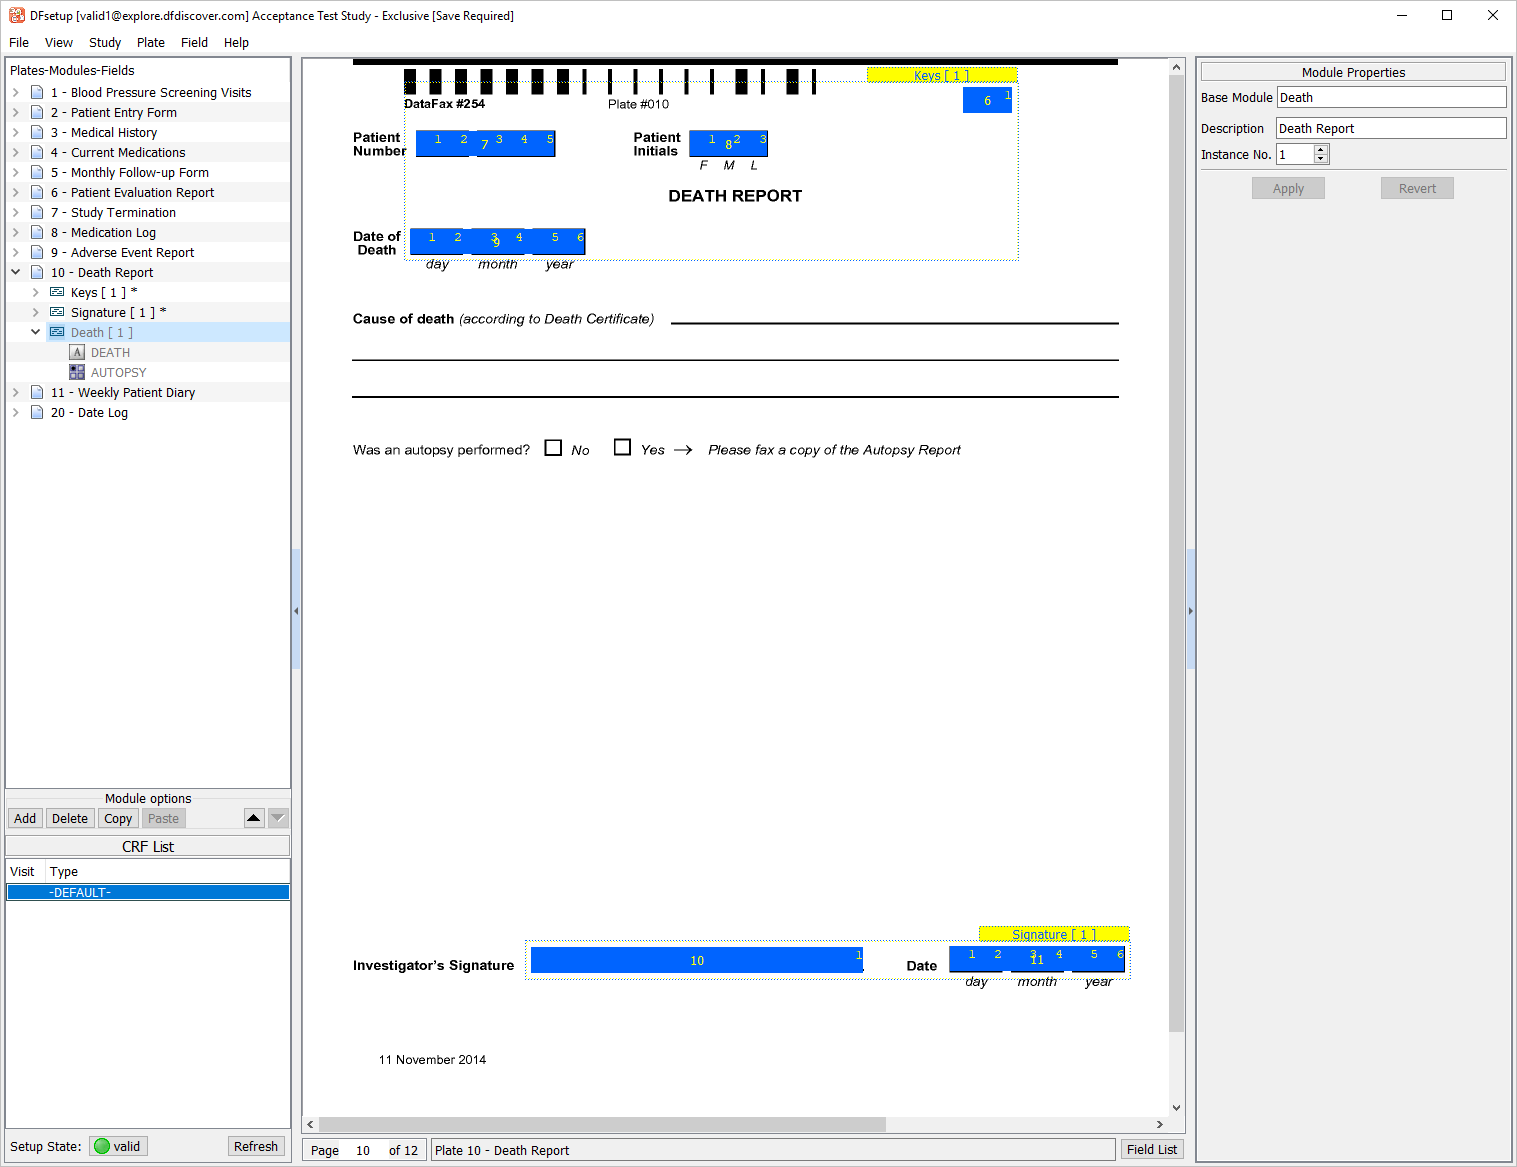
Task: Click the Keys module icon in tree
Action: coord(57,292)
